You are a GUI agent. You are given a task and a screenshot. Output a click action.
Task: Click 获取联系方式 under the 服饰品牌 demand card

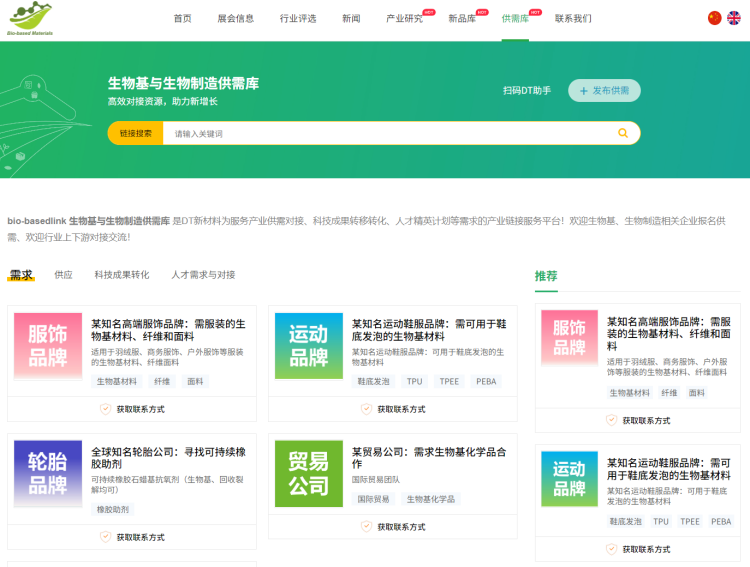point(140,409)
